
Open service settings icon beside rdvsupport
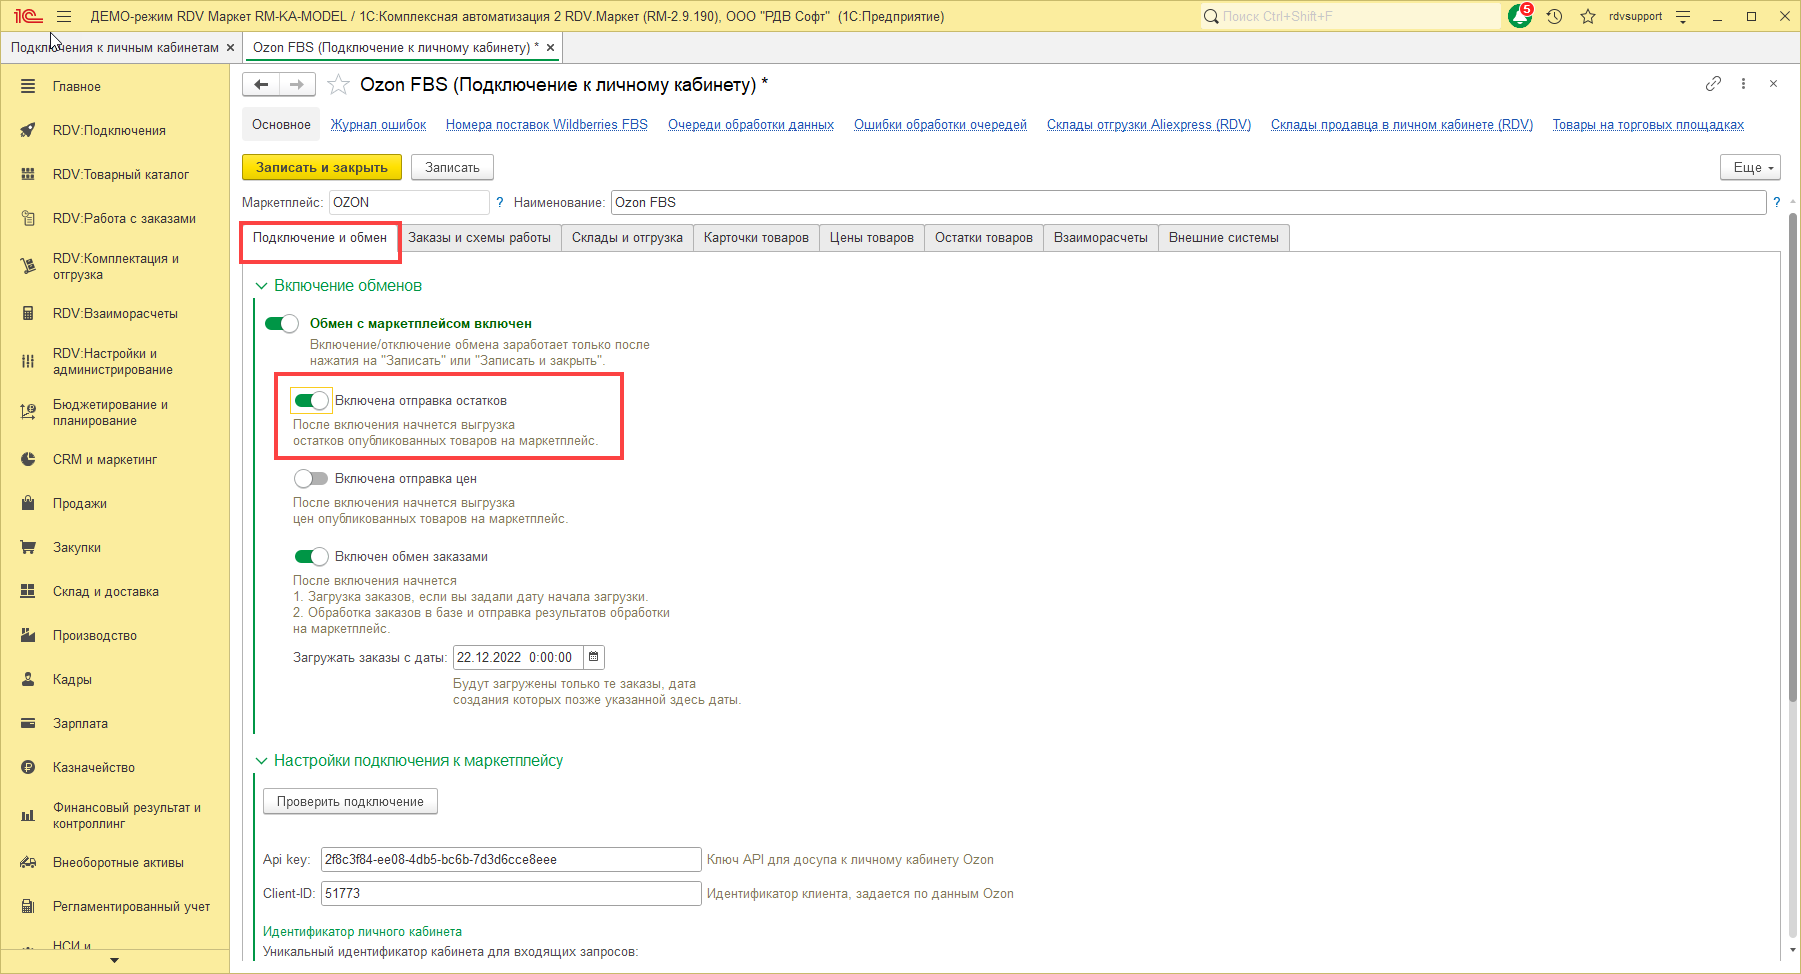1683,16
